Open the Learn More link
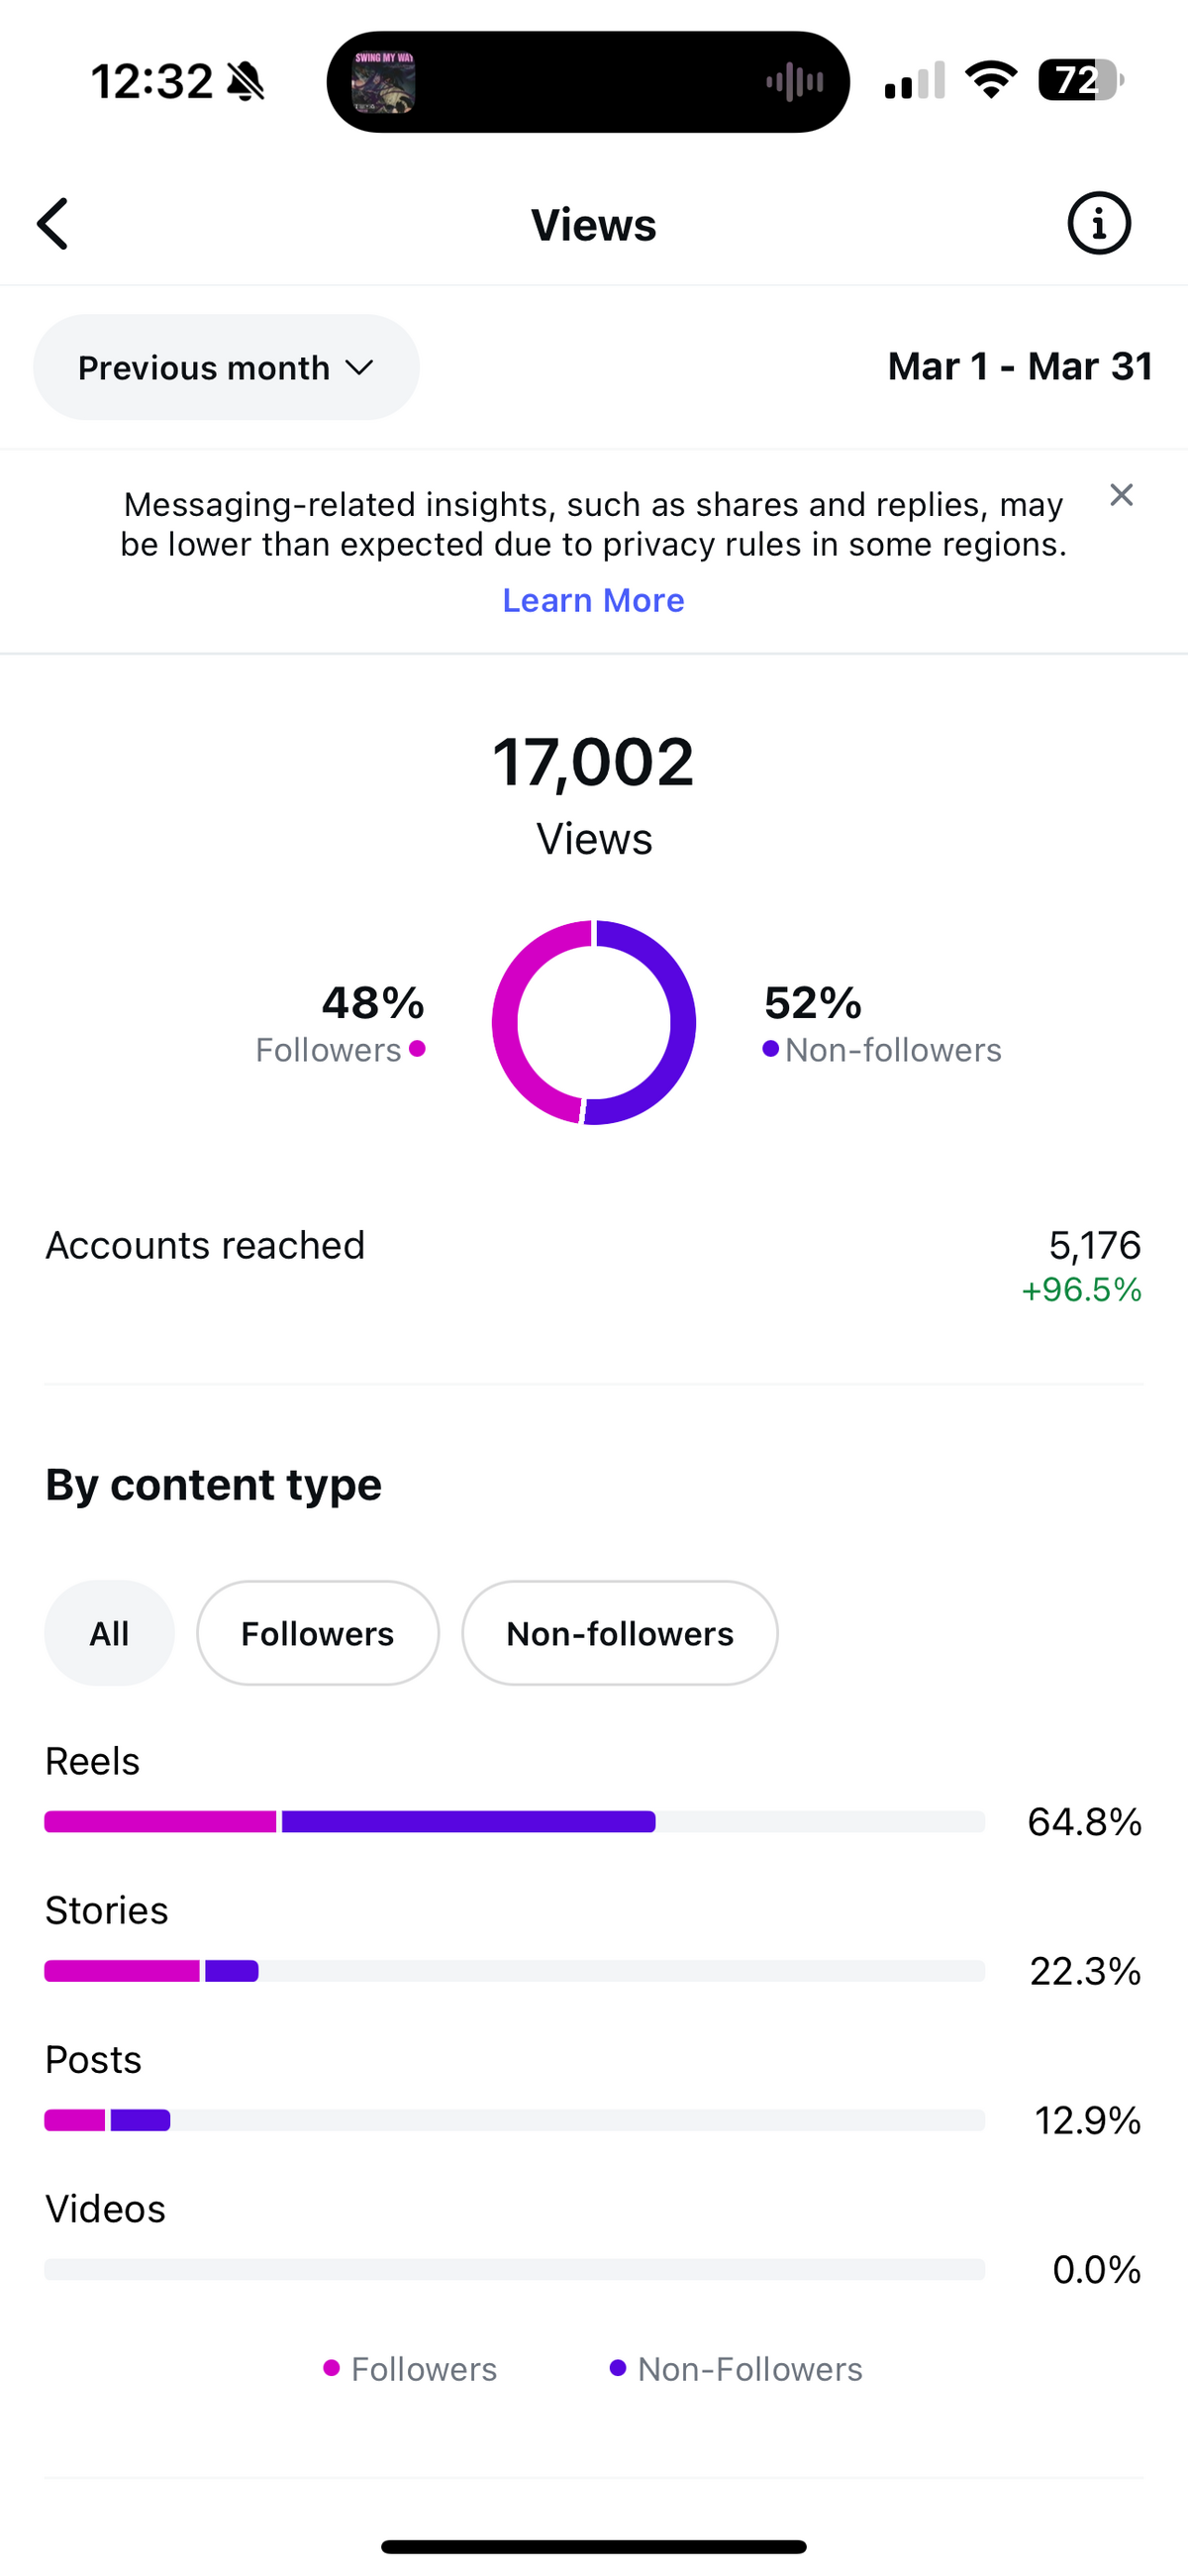 coord(593,600)
